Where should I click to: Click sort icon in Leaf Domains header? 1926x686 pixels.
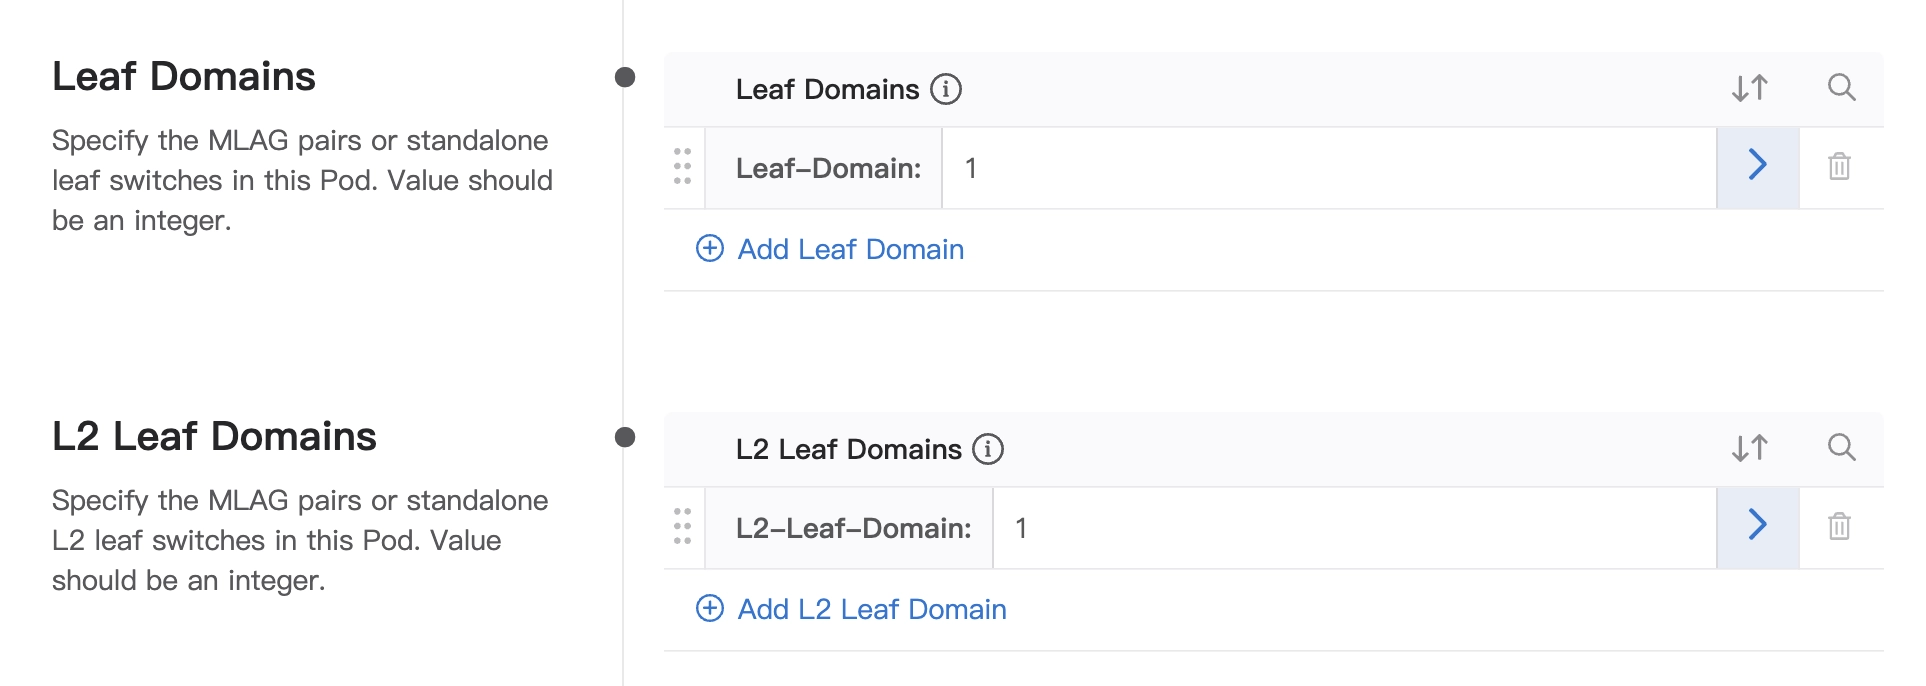pyautogui.click(x=1750, y=88)
